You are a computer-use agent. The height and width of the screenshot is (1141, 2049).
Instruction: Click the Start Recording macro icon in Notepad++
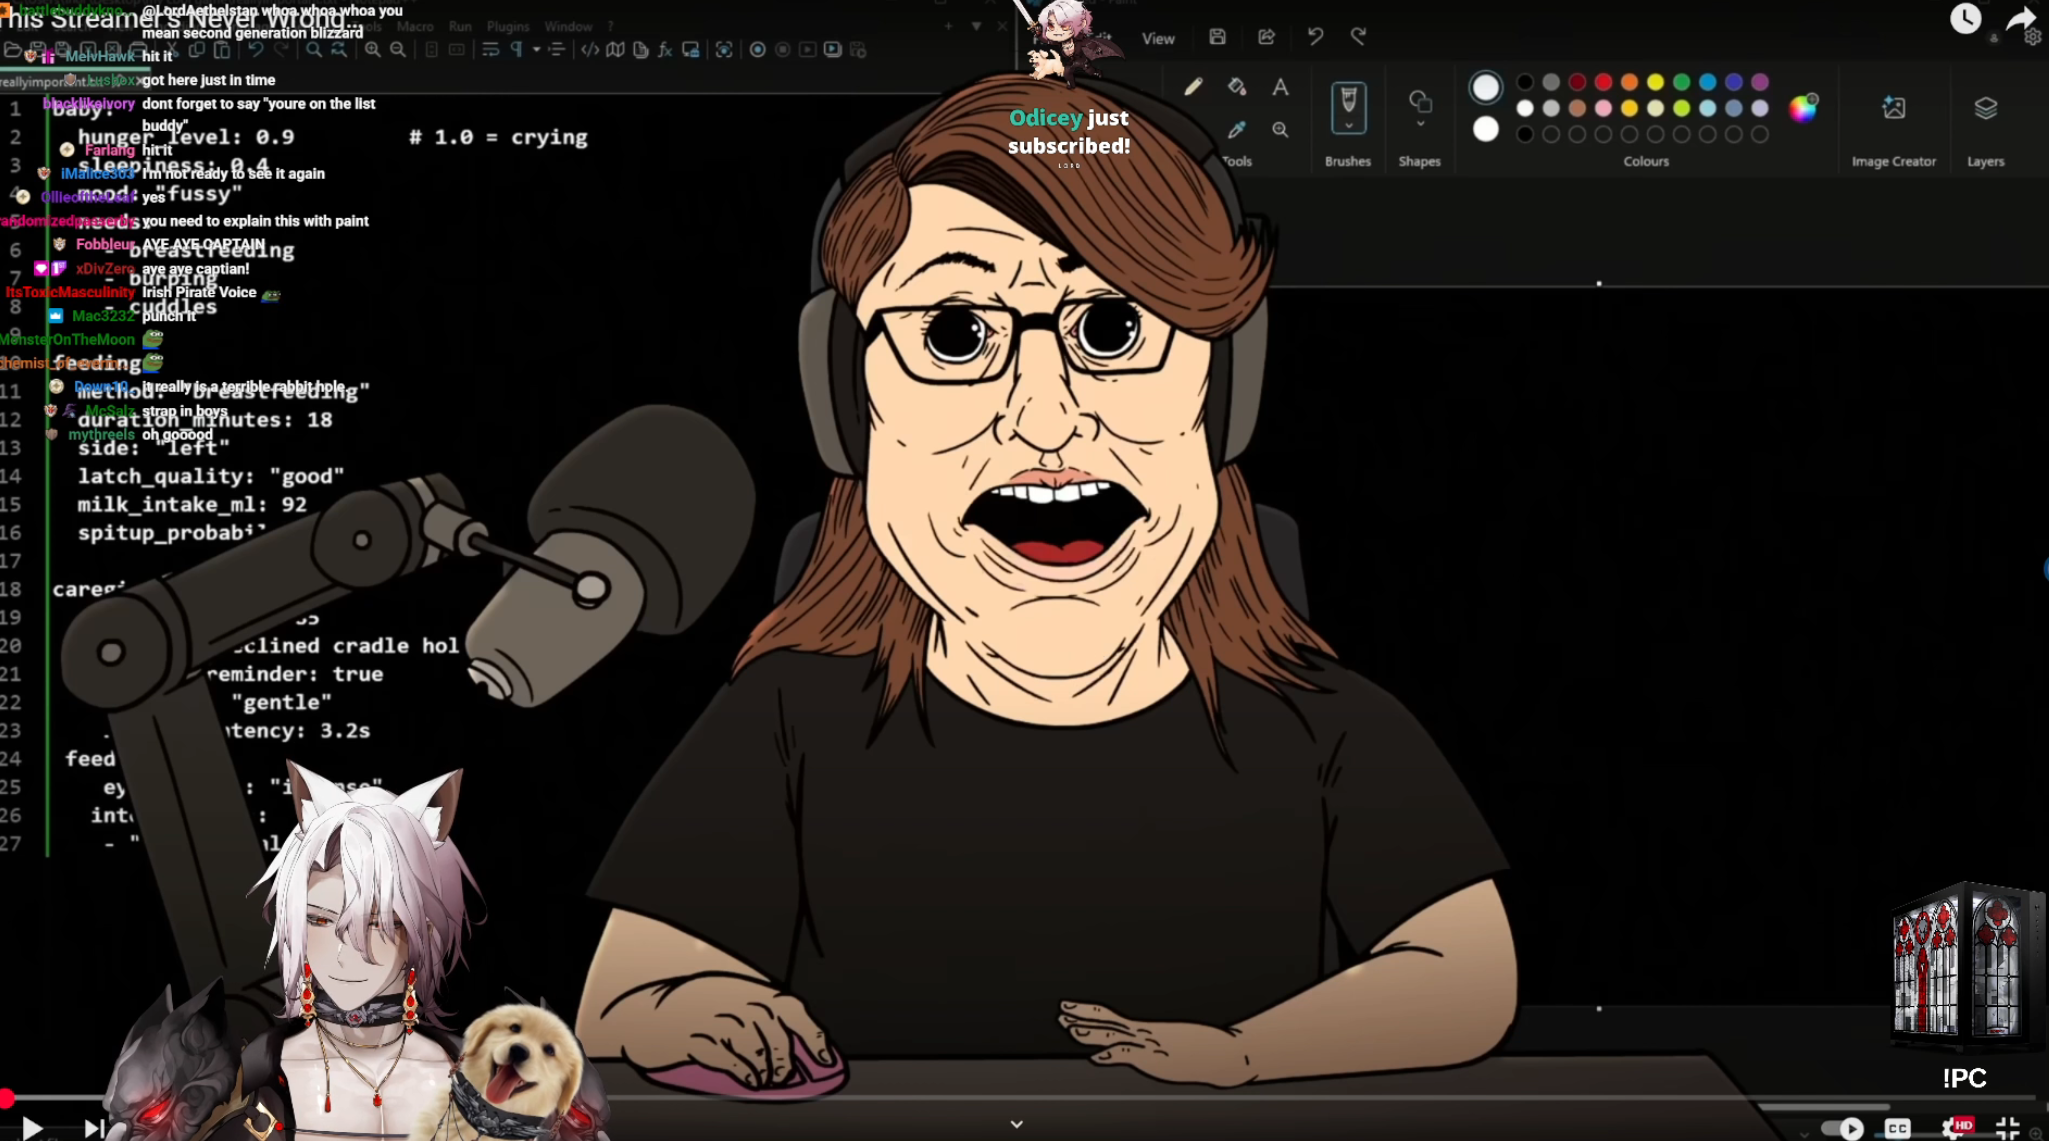click(x=757, y=49)
